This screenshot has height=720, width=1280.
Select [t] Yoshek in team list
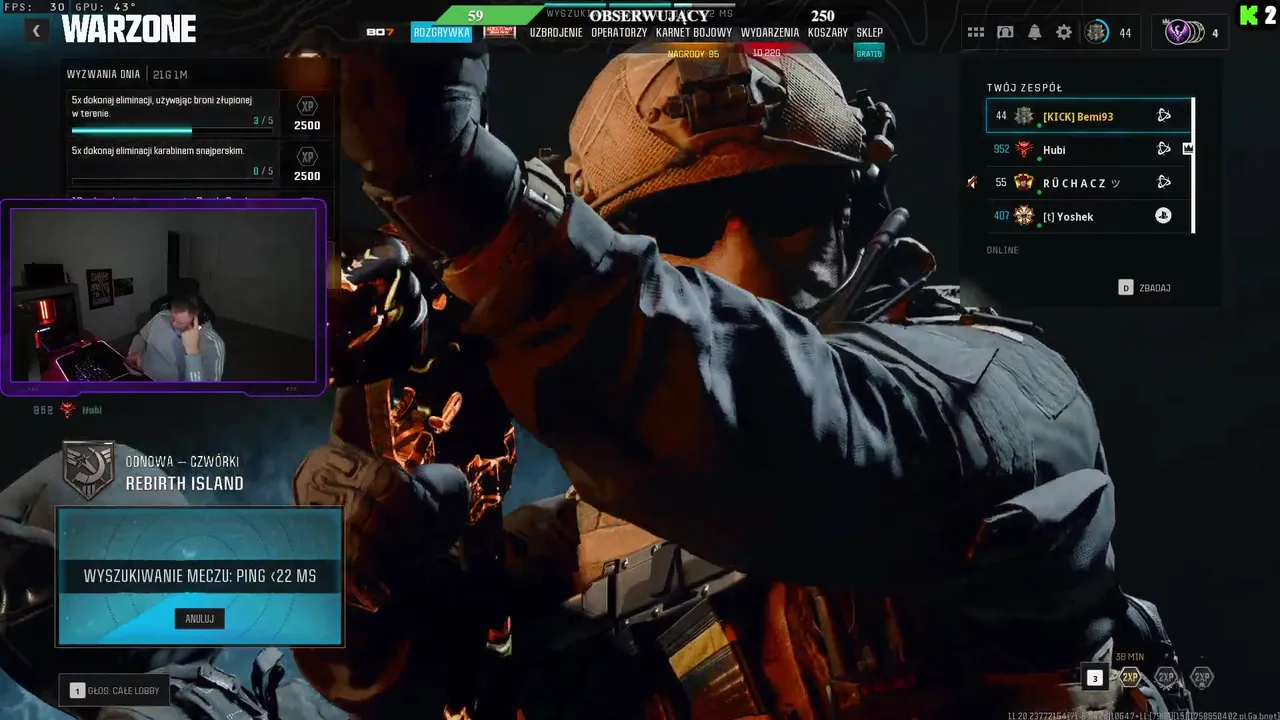point(1089,215)
